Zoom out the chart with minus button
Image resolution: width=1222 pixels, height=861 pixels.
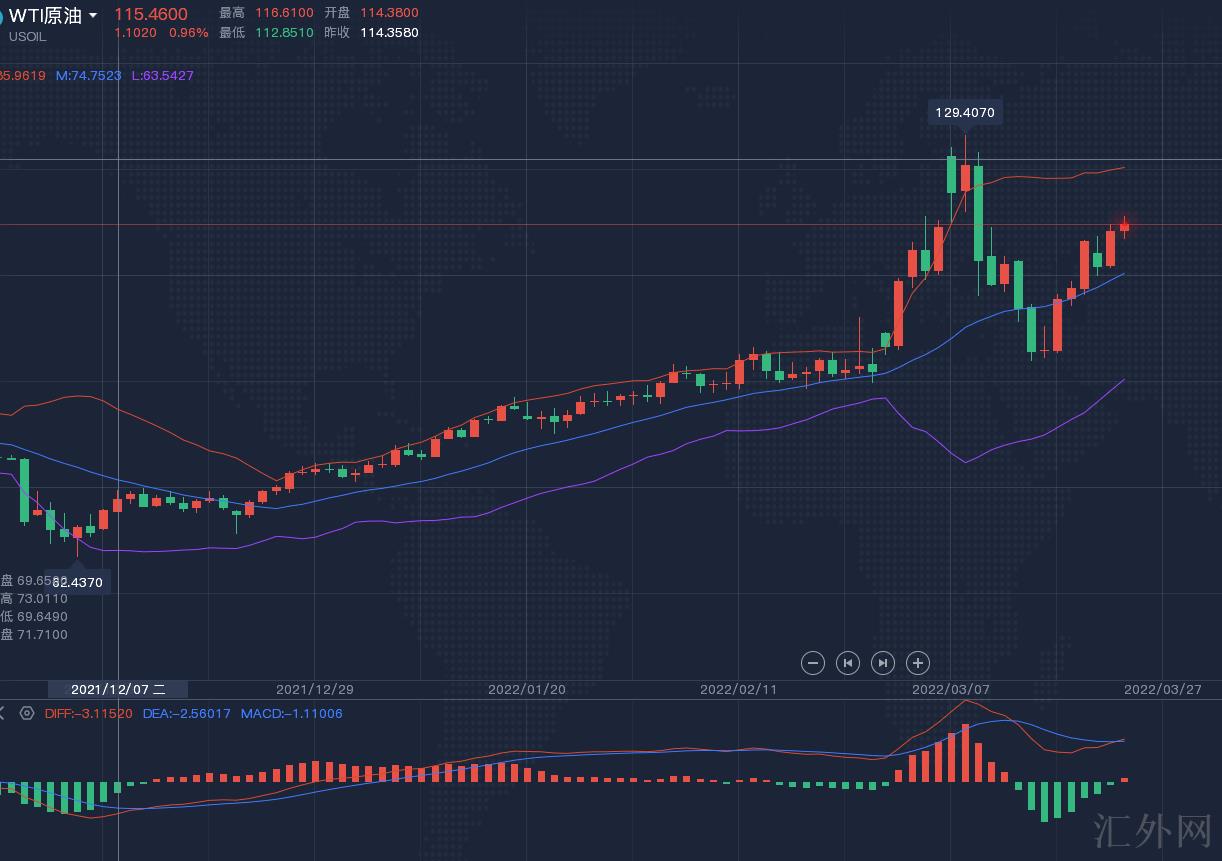pos(813,662)
